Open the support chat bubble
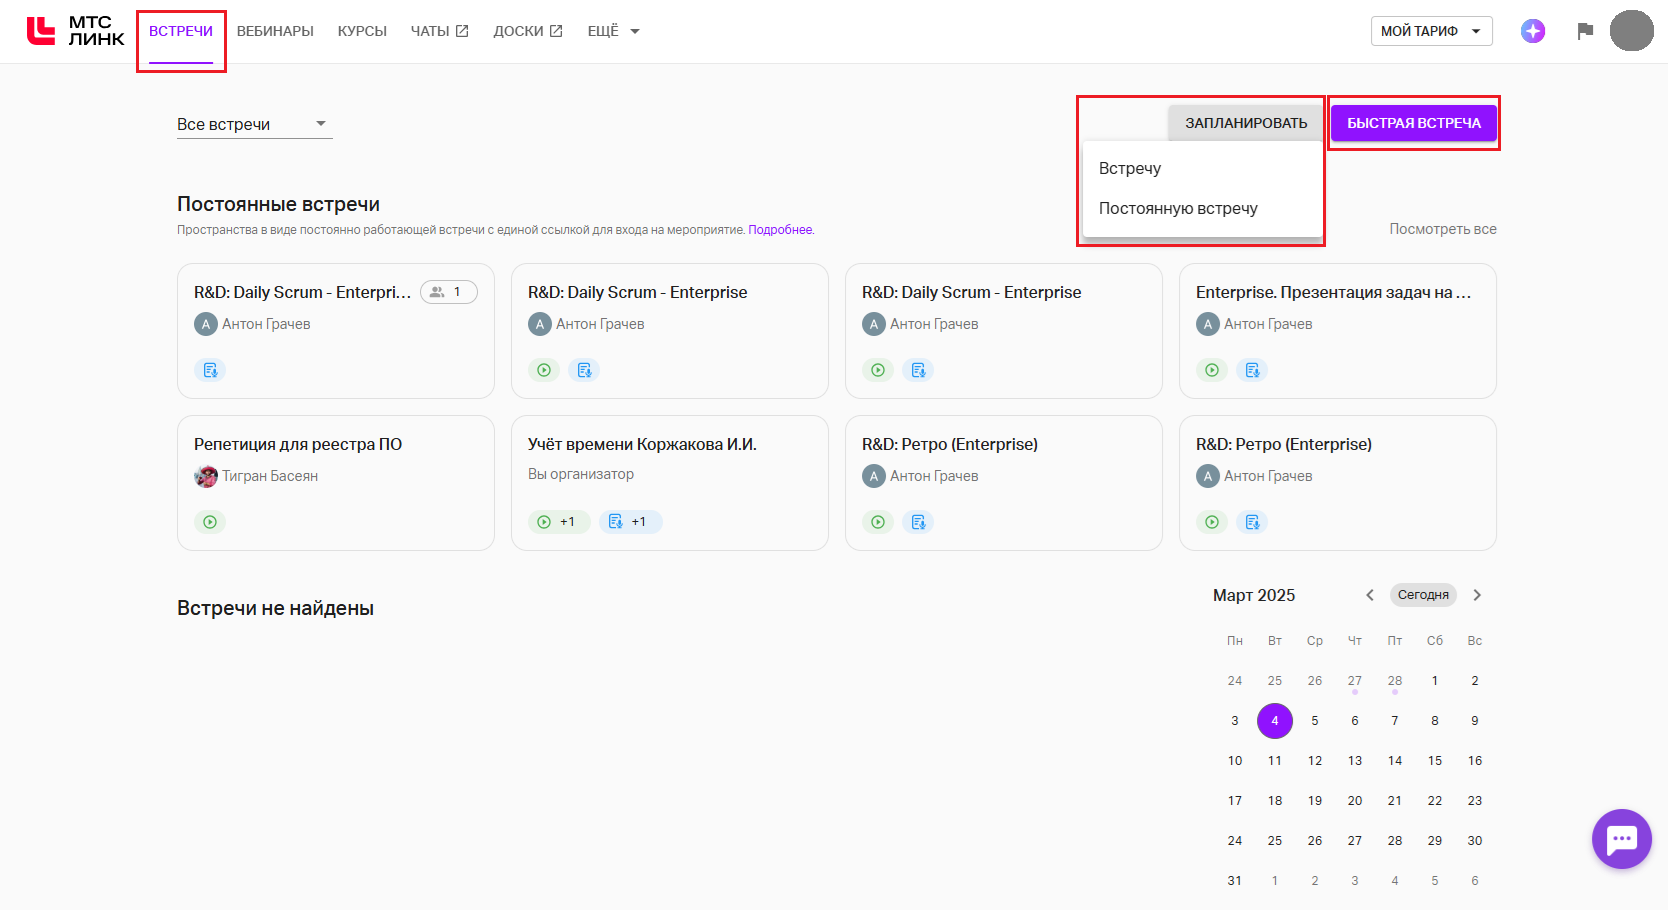 [x=1621, y=839]
